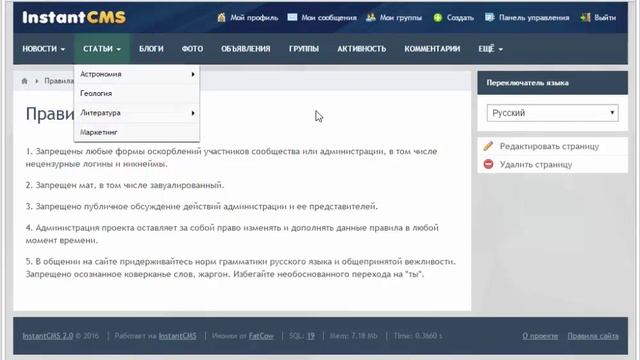The height and width of the screenshot is (360, 640).
Task: Click the breadcrumb home icon
Action: pos(24,81)
